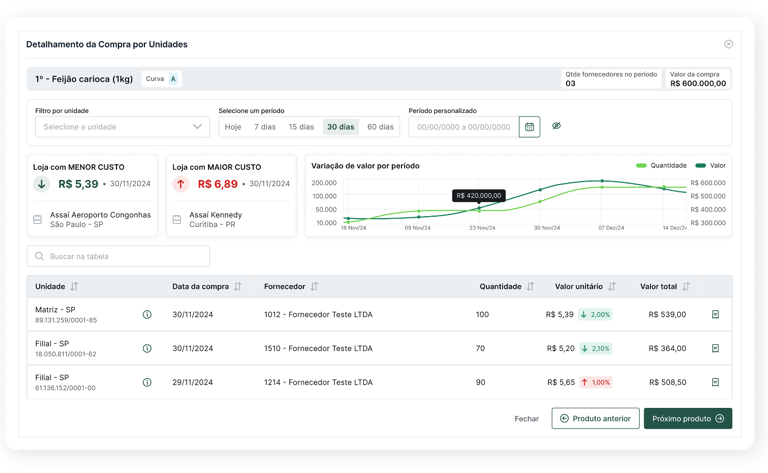Click the Fechar link
Image resolution: width=768 pixels, height=473 pixels.
click(x=527, y=419)
